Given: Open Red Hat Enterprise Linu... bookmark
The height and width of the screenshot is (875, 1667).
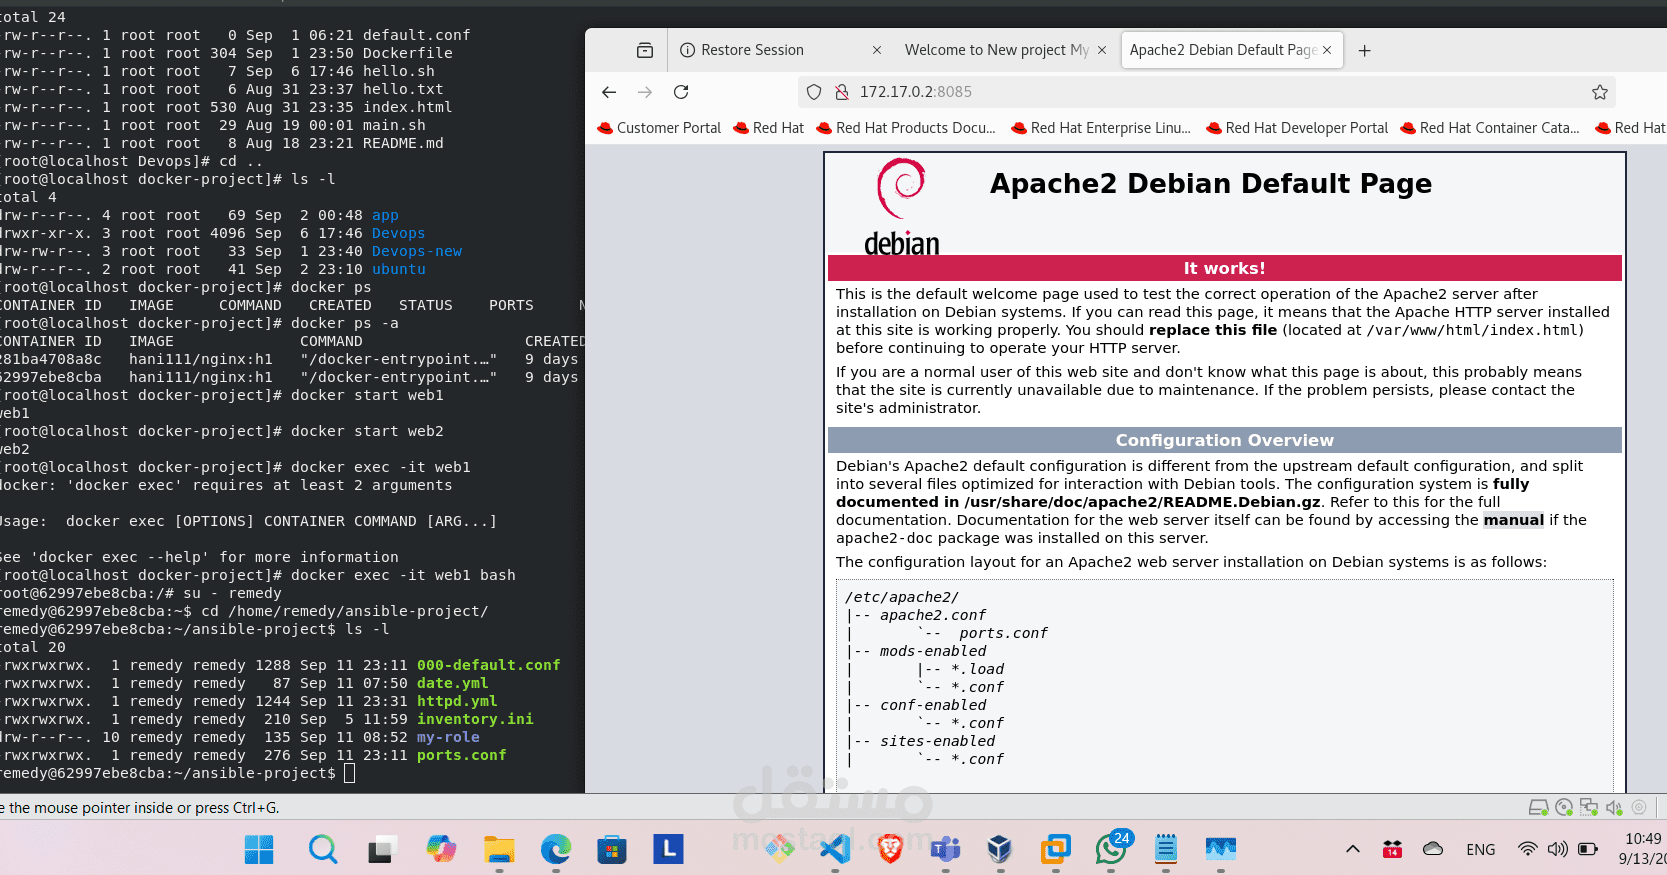Looking at the screenshot, I should (1101, 128).
